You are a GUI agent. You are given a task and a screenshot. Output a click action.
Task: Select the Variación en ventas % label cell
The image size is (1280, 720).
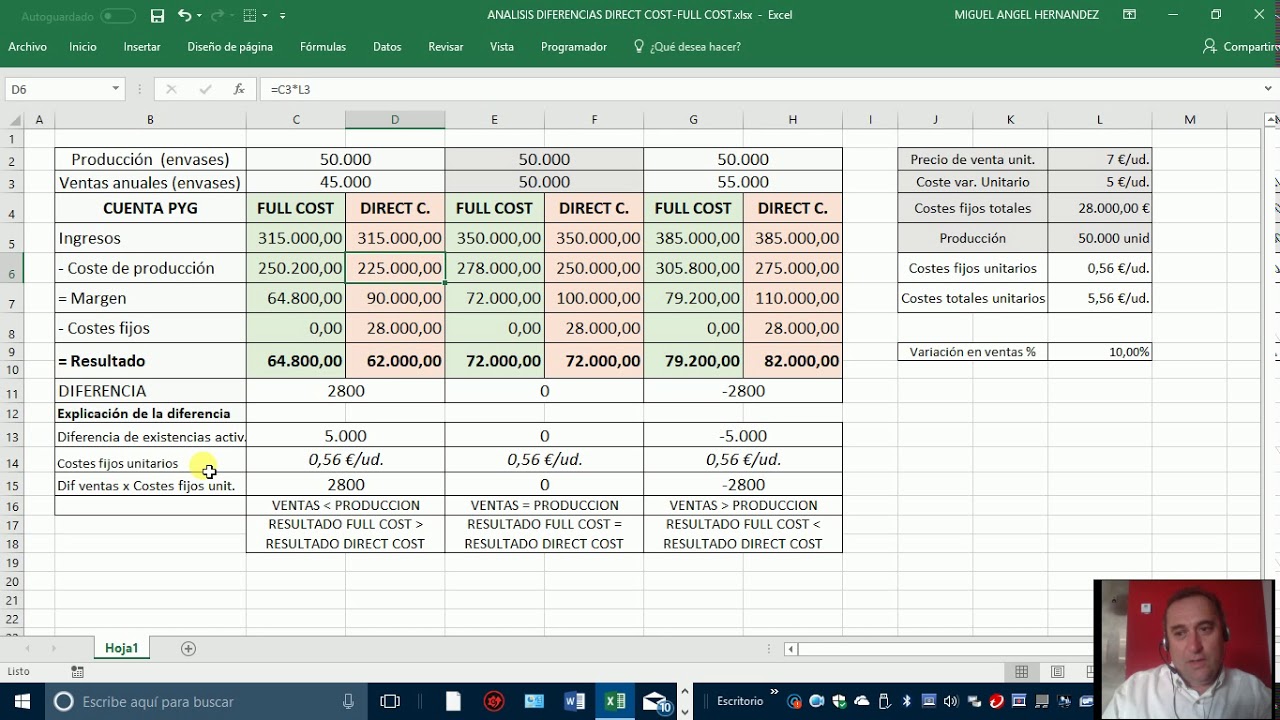[x=972, y=352]
